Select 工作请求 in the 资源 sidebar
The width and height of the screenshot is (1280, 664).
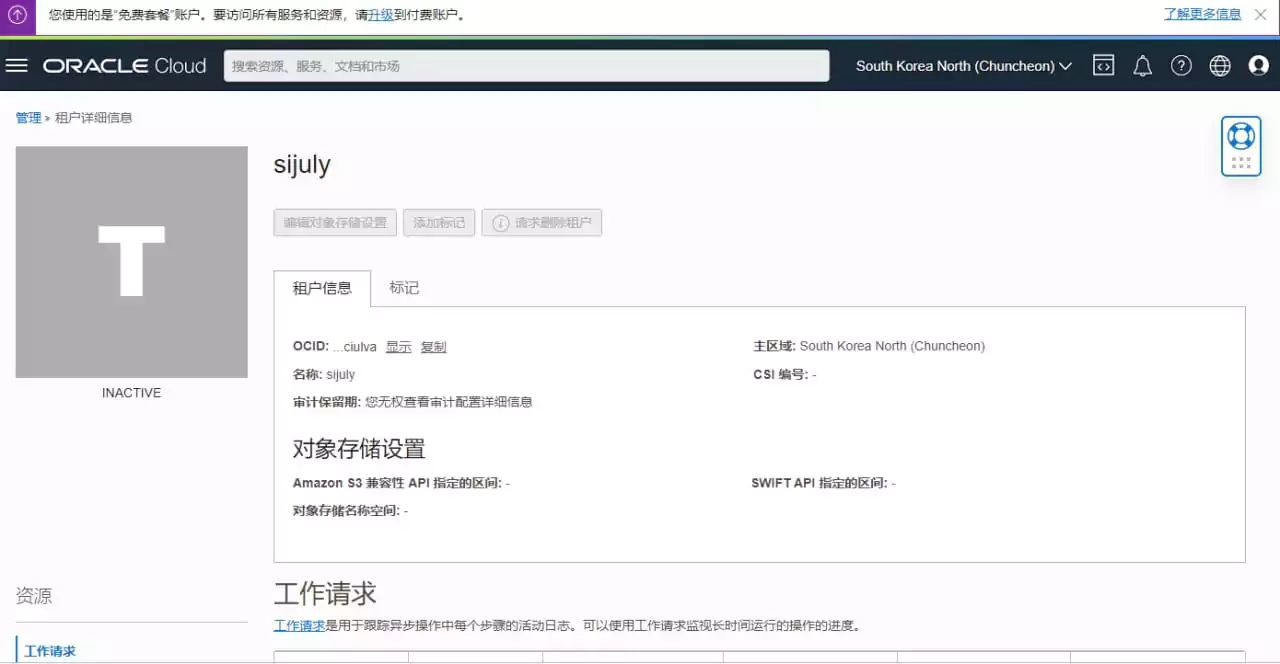[x=50, y=651]
